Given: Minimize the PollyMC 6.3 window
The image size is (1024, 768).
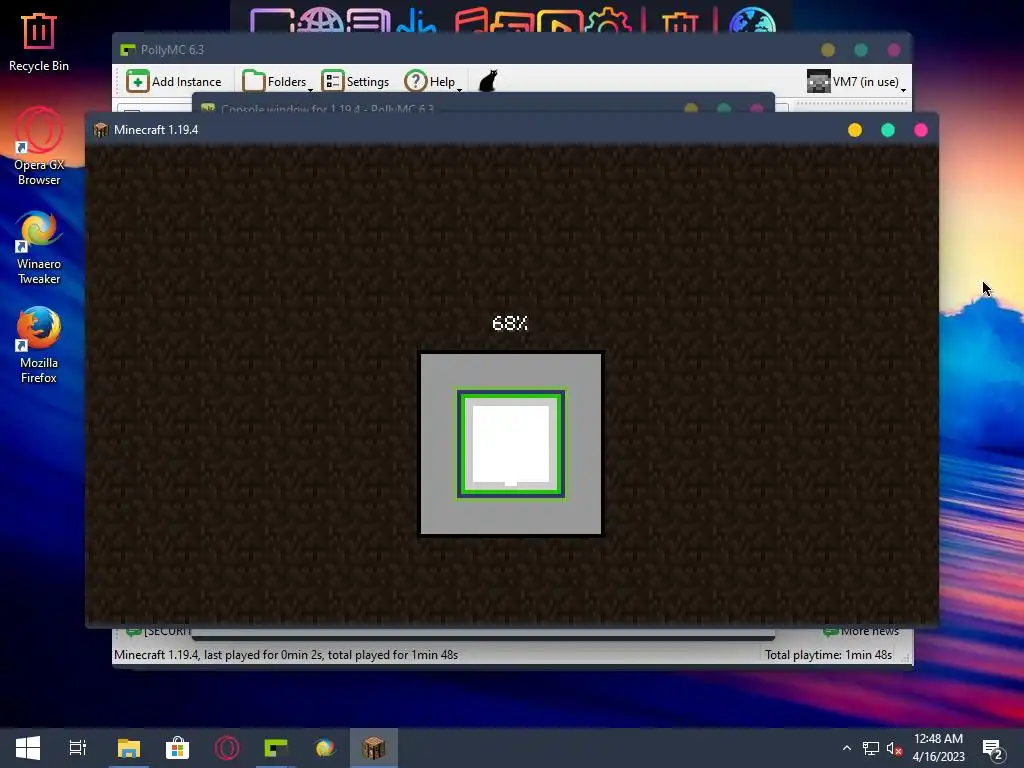Looking at the screenshot, I should point(827,50).
